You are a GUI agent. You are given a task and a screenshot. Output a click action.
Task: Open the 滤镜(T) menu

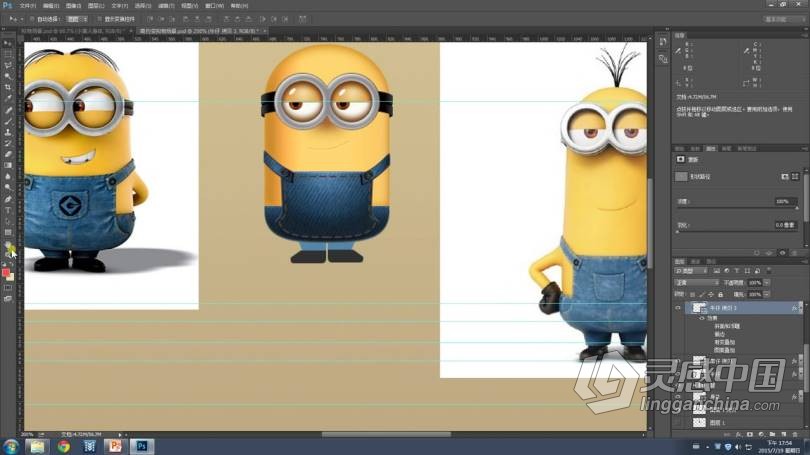pyautogui.click(x=166, y=6)
